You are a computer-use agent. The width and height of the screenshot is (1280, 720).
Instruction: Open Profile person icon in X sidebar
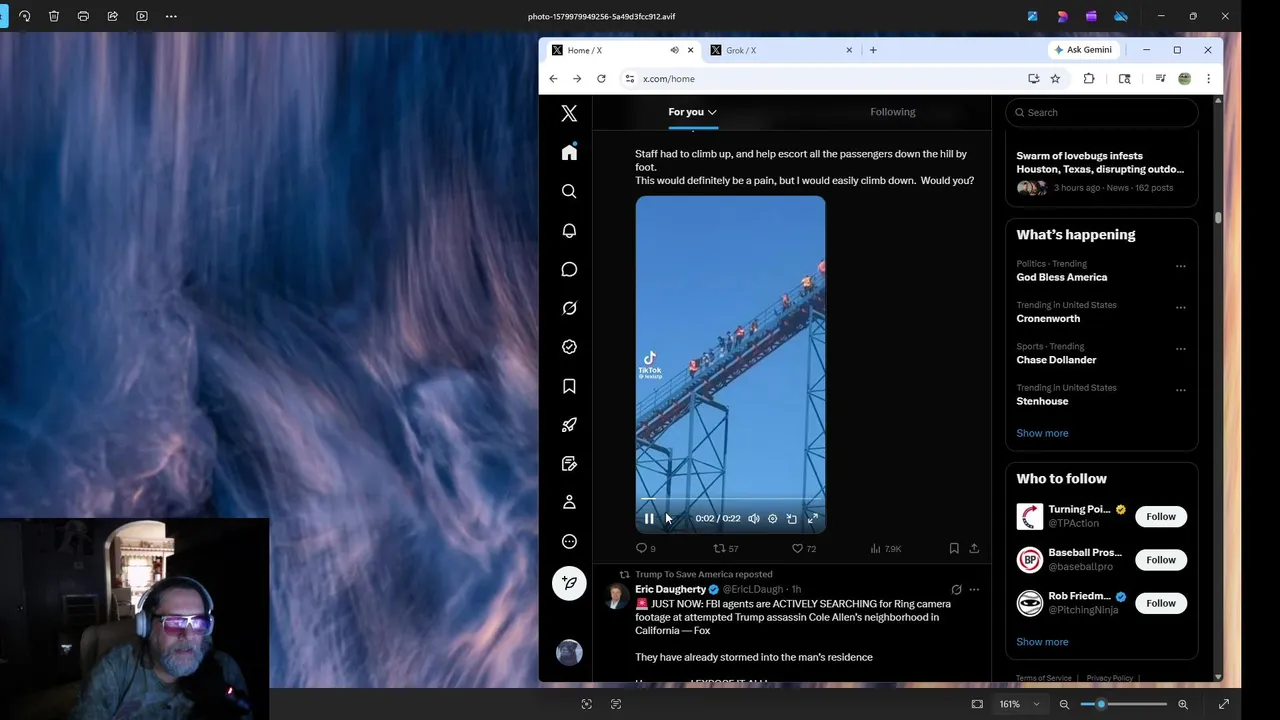(x=569, y=502)
